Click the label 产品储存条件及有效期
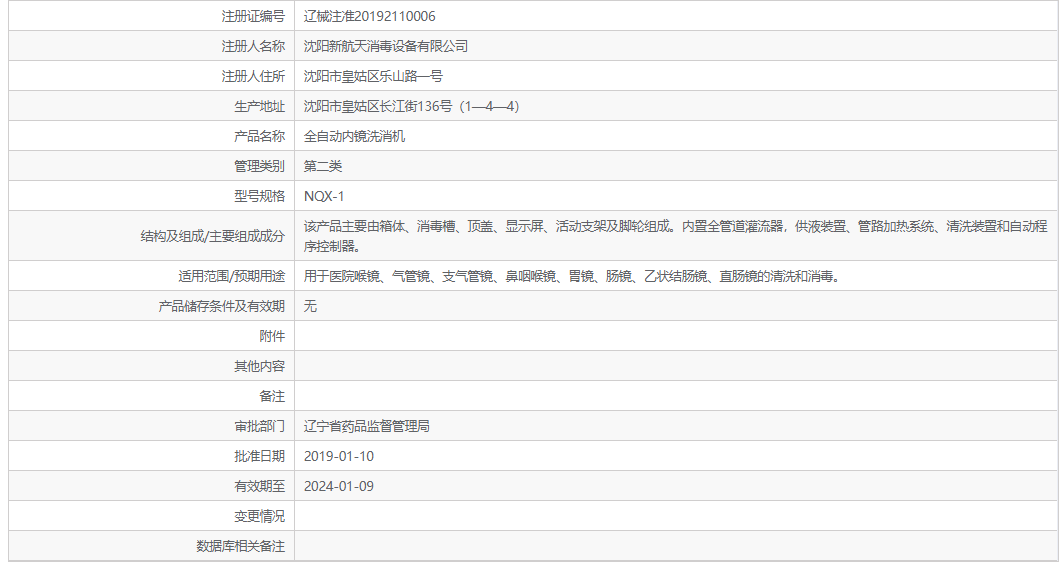1059x564 pixels. [x=222, y=306]
